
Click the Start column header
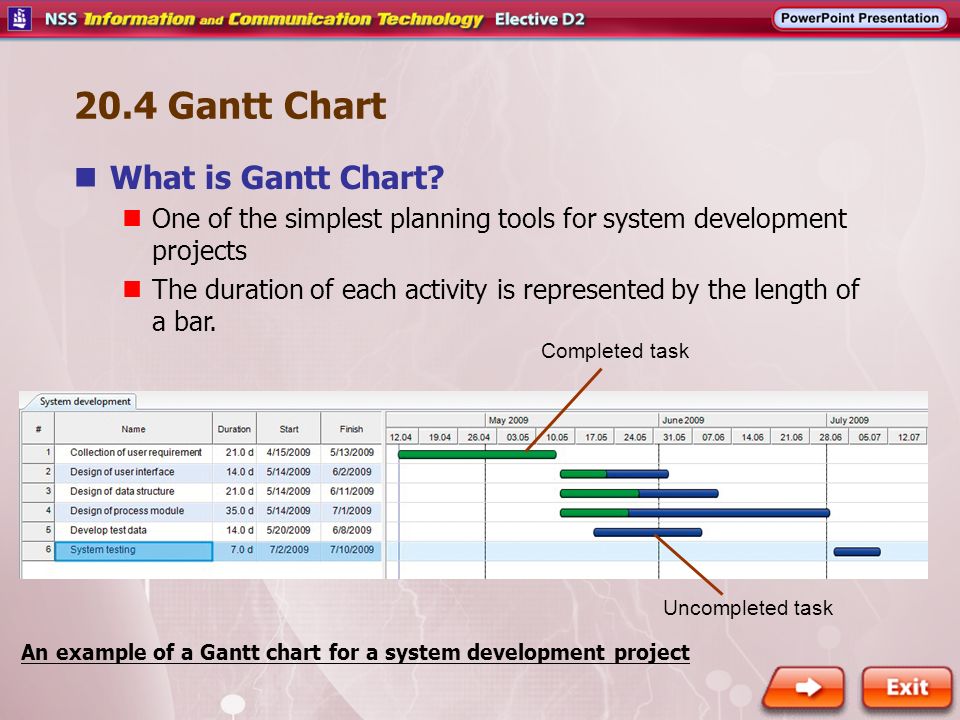289,429
